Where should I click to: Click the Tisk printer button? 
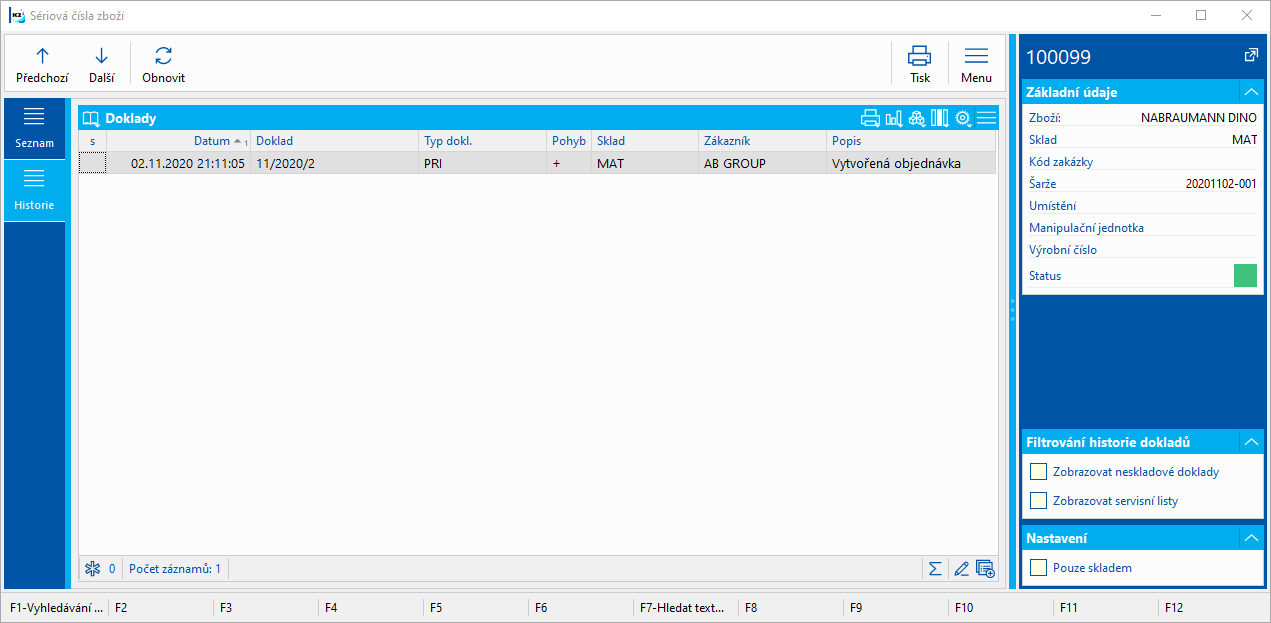tap(919, 65)
